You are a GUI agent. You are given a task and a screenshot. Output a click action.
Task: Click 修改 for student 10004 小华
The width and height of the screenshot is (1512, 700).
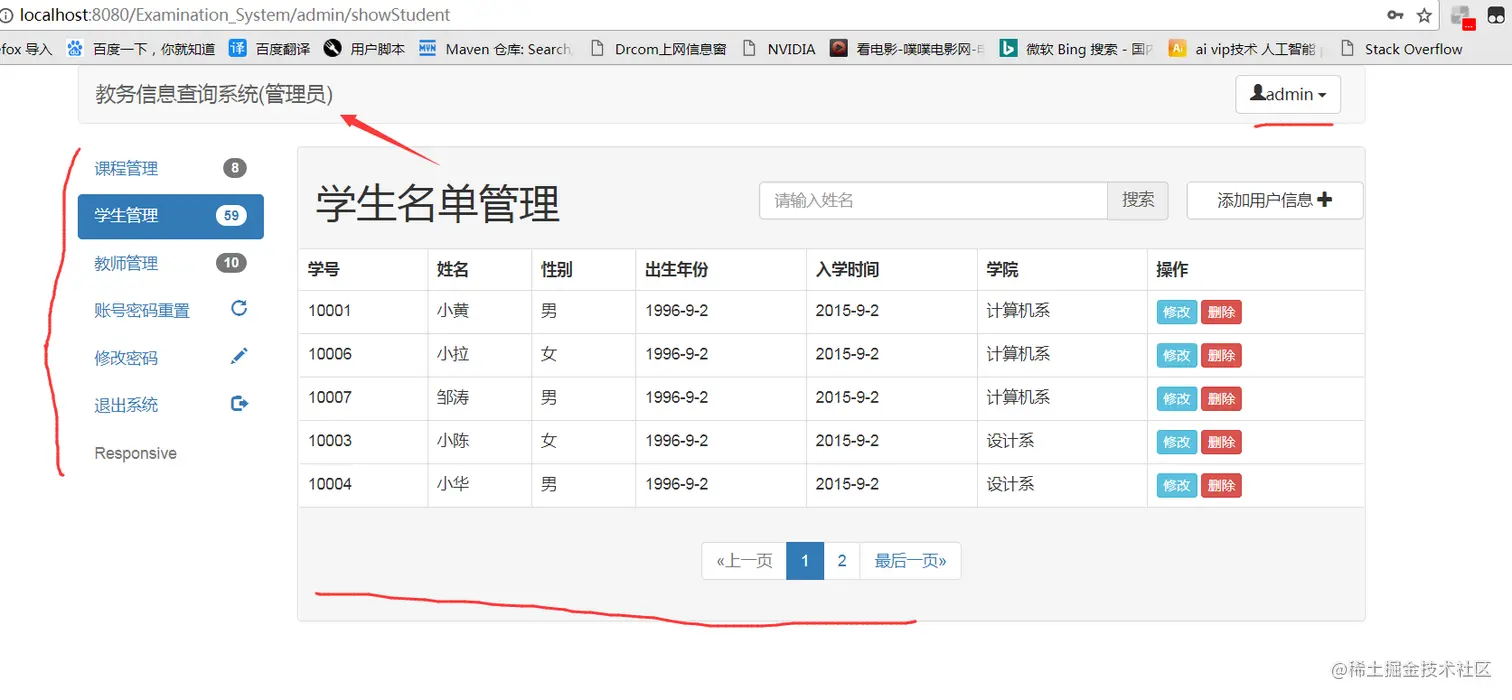point(1177,485)
